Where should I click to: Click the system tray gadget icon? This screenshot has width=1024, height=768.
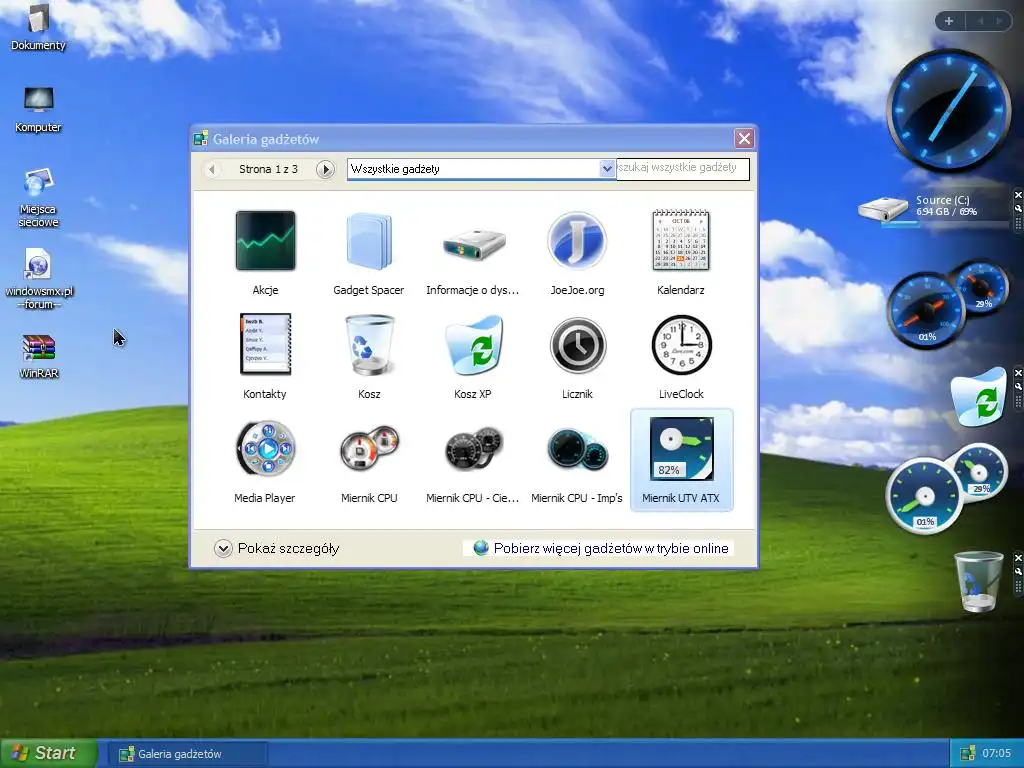tap(967, 754)
